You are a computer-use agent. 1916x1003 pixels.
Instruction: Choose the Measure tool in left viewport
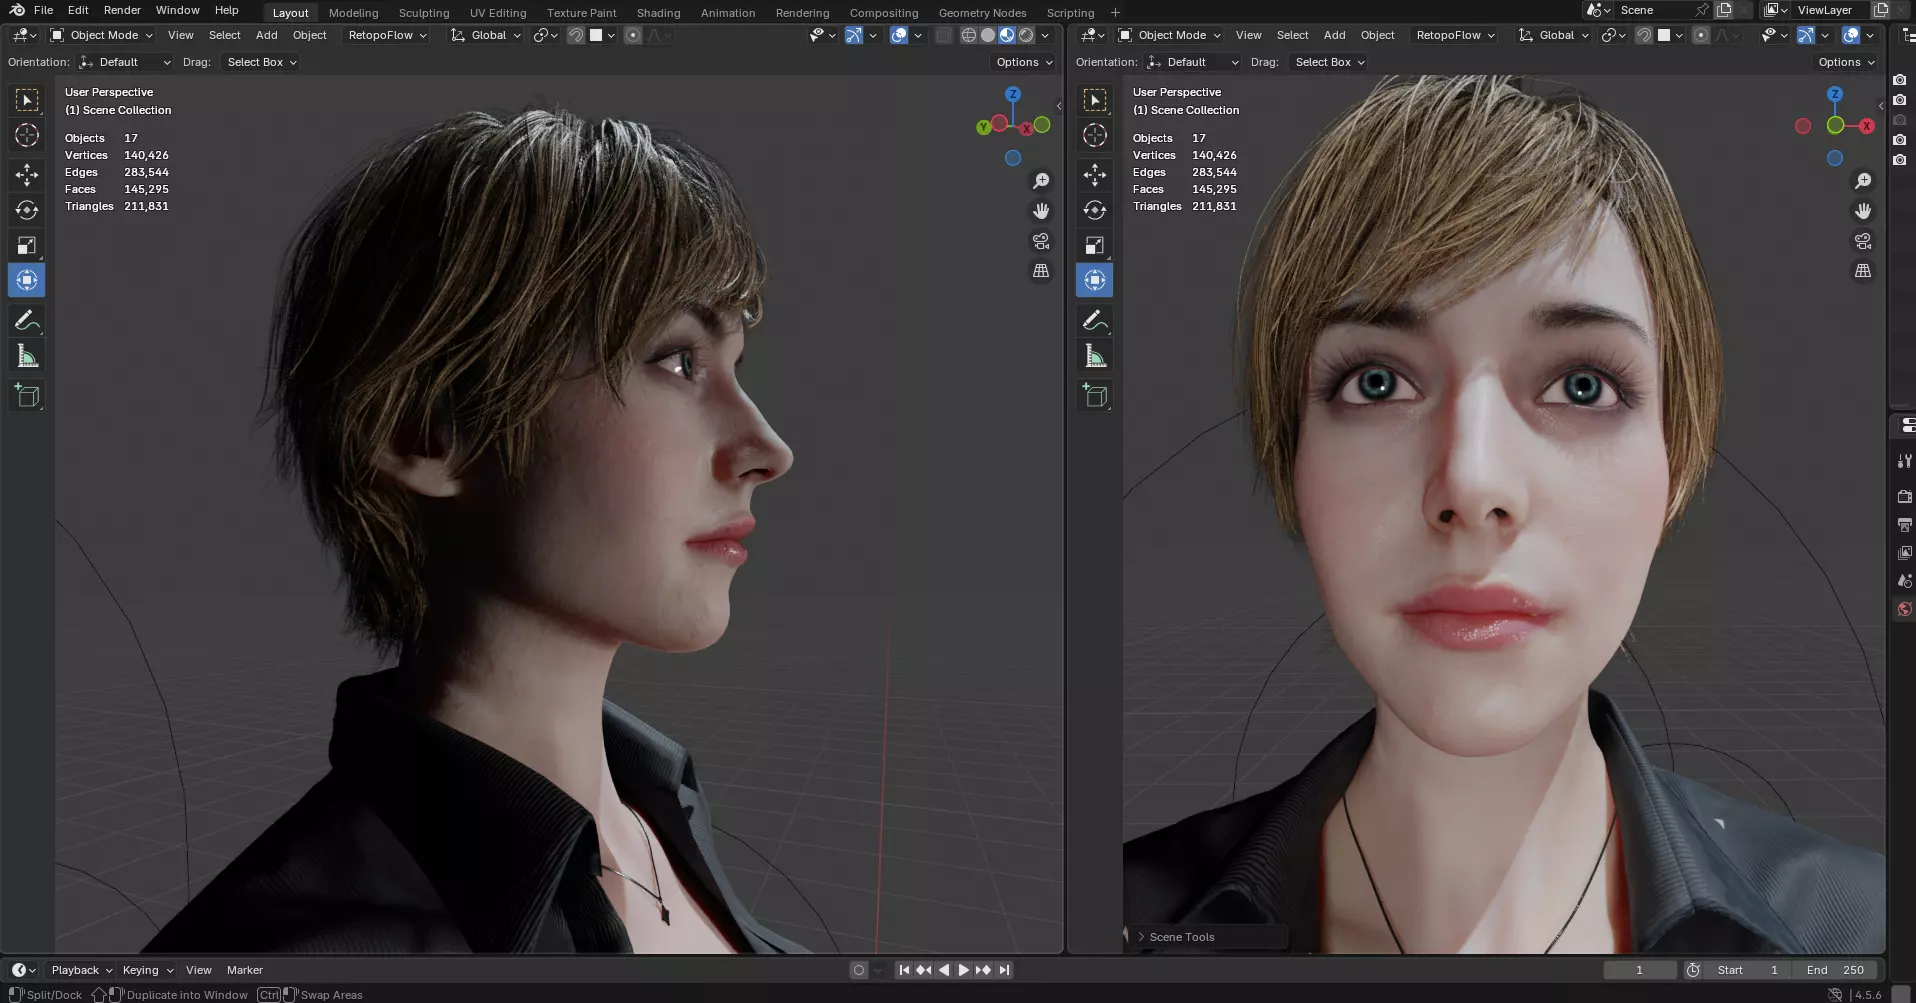[27, 356]
